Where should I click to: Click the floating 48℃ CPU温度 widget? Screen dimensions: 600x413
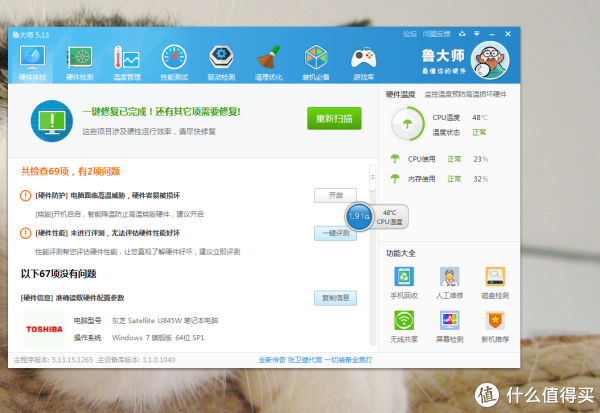(389, 217)
